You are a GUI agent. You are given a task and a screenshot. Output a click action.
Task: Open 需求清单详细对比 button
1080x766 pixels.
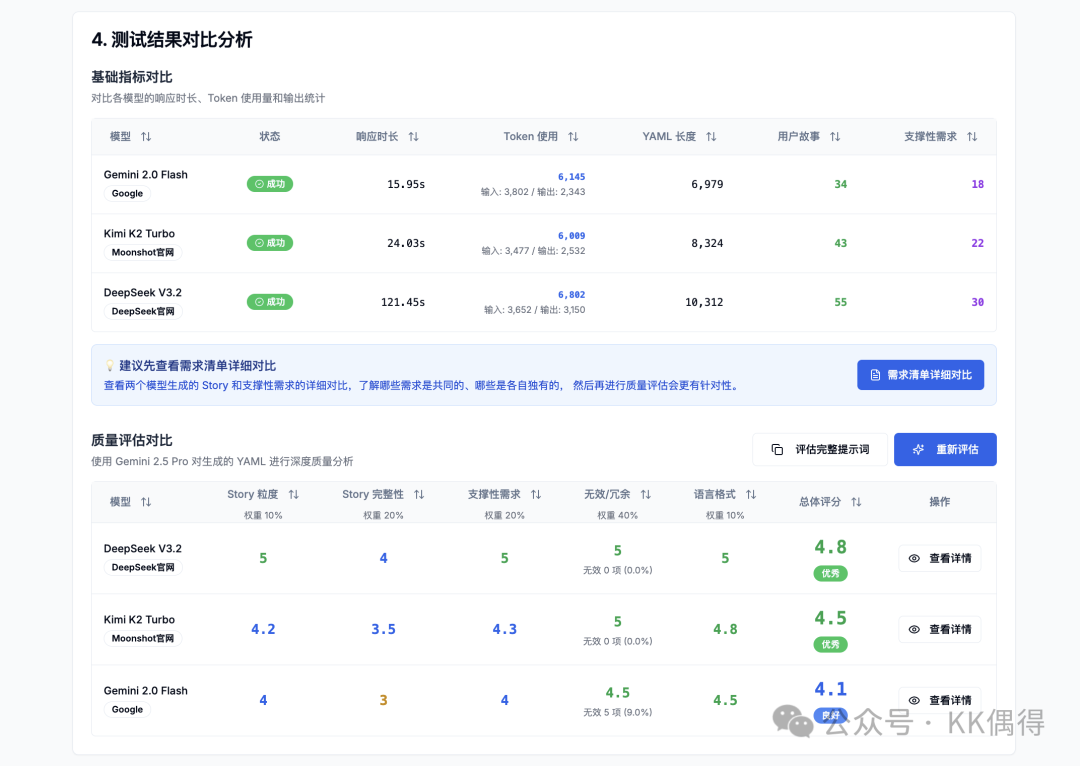(920, 375)
